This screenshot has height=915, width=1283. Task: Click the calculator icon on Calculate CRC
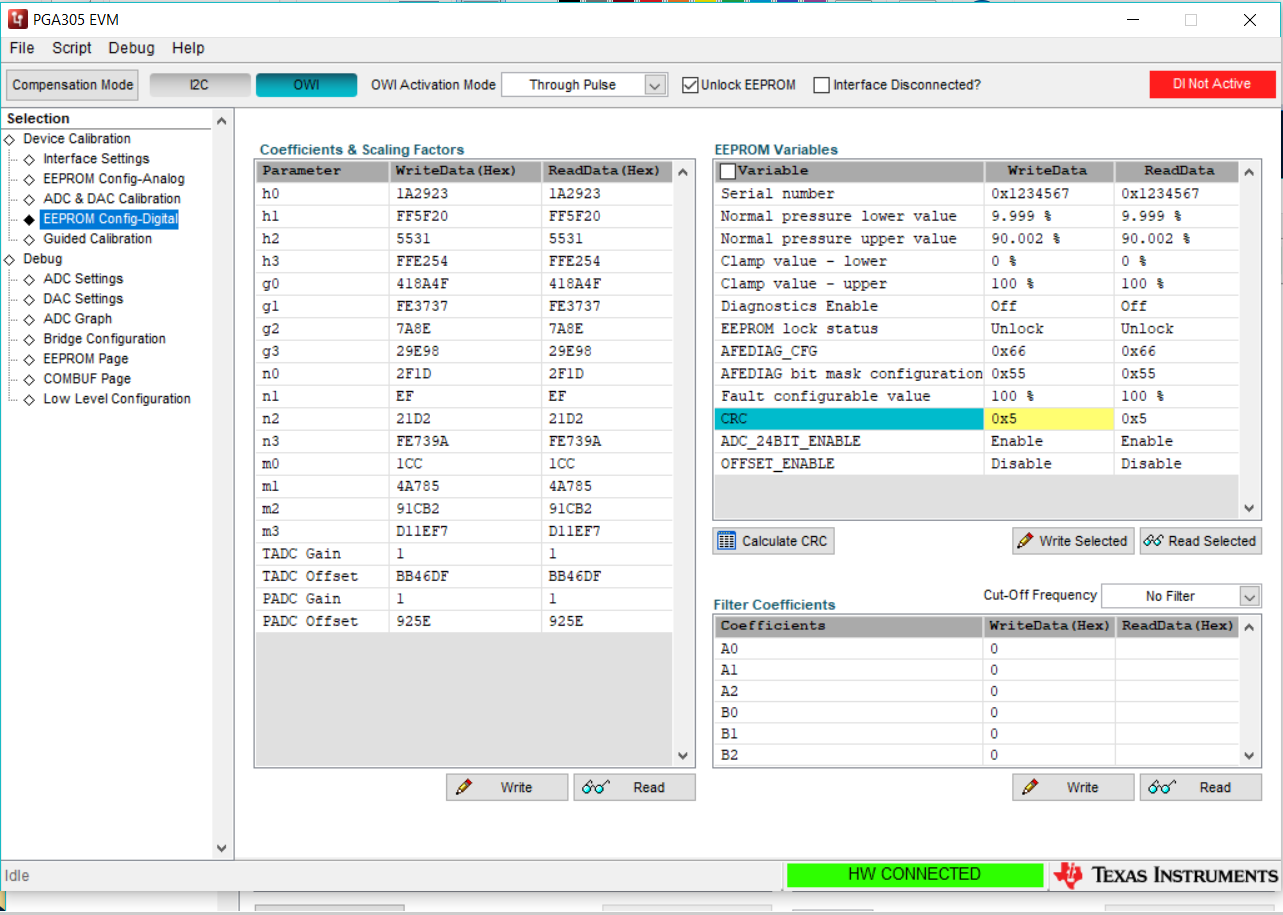(727, 541)
